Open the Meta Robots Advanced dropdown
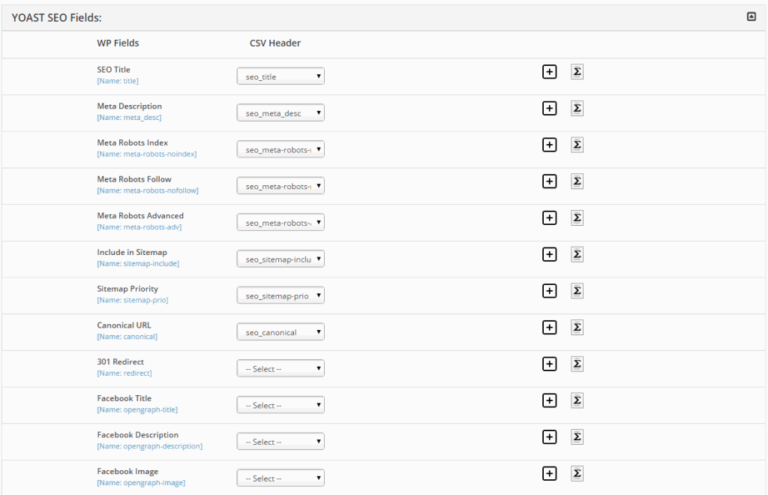The width and height of the screenshot is (768, 495). (281, 222)
